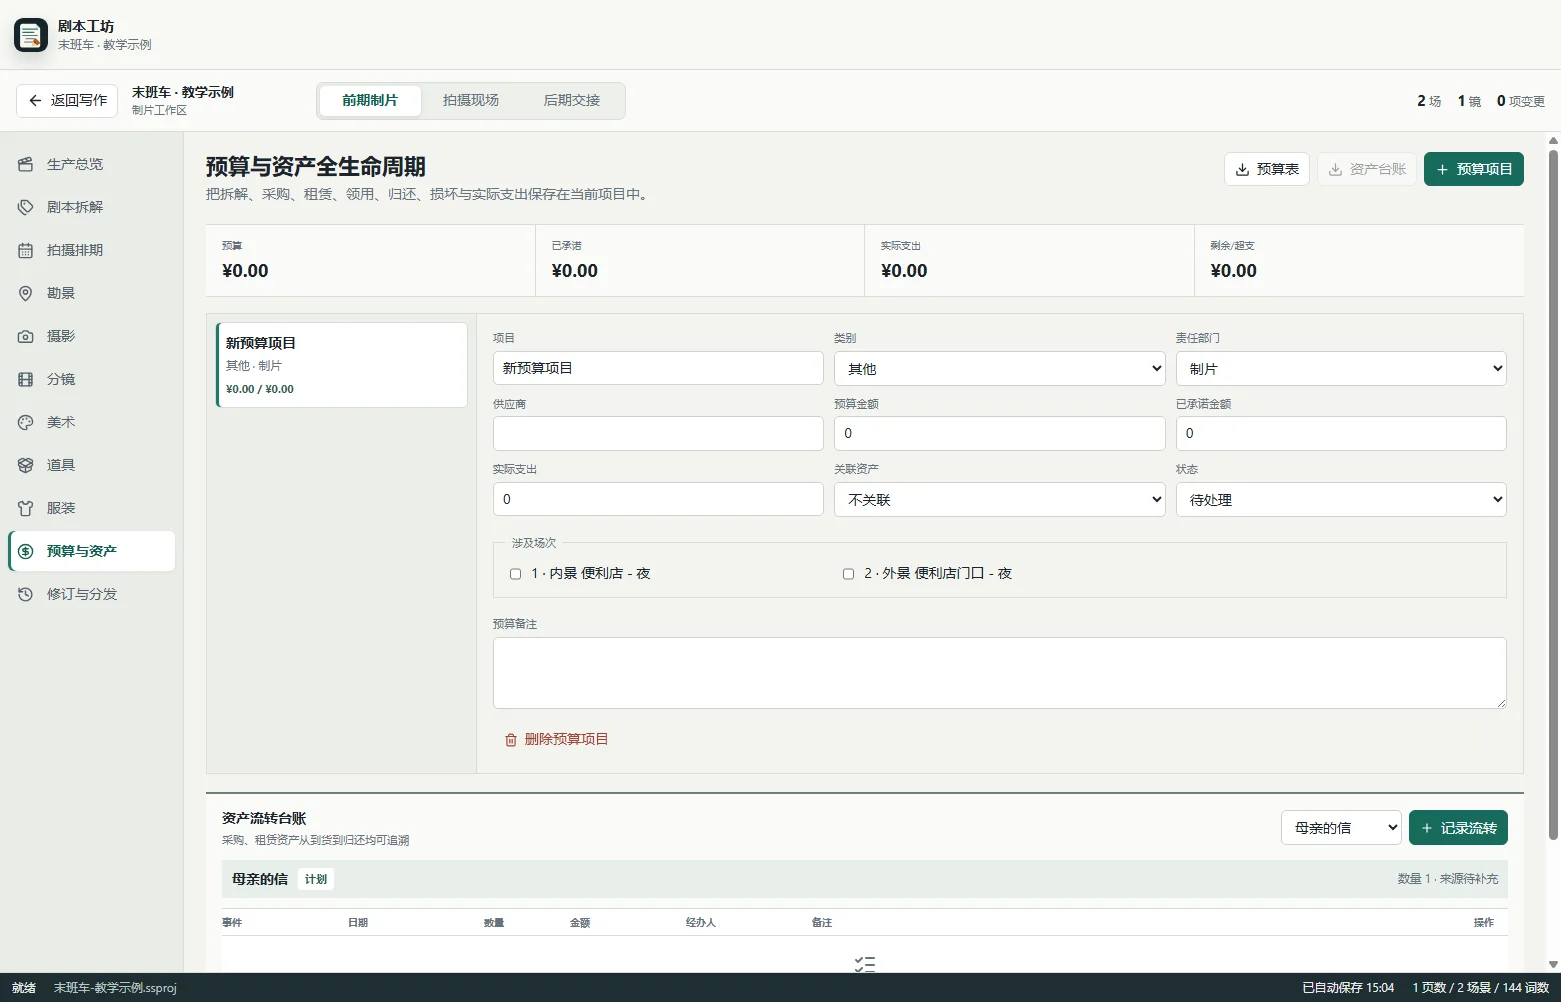This screenshot has height=1002, width=1561.
Task: Open 服装 shirt icon in sidebar
Action: coord(26,508)
